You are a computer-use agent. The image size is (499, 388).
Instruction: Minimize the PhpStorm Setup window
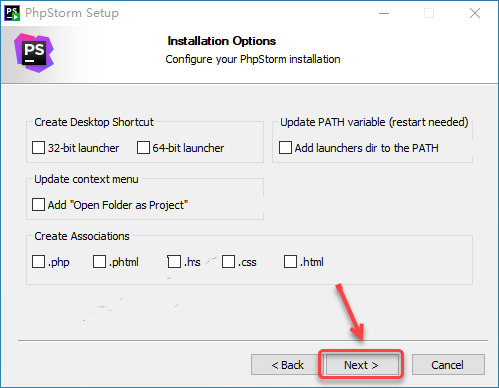[x=384, y=13]
